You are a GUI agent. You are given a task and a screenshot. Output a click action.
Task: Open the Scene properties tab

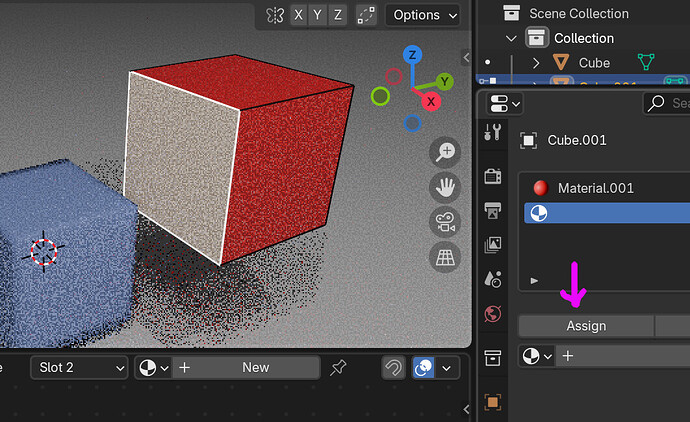click(492, 279)
